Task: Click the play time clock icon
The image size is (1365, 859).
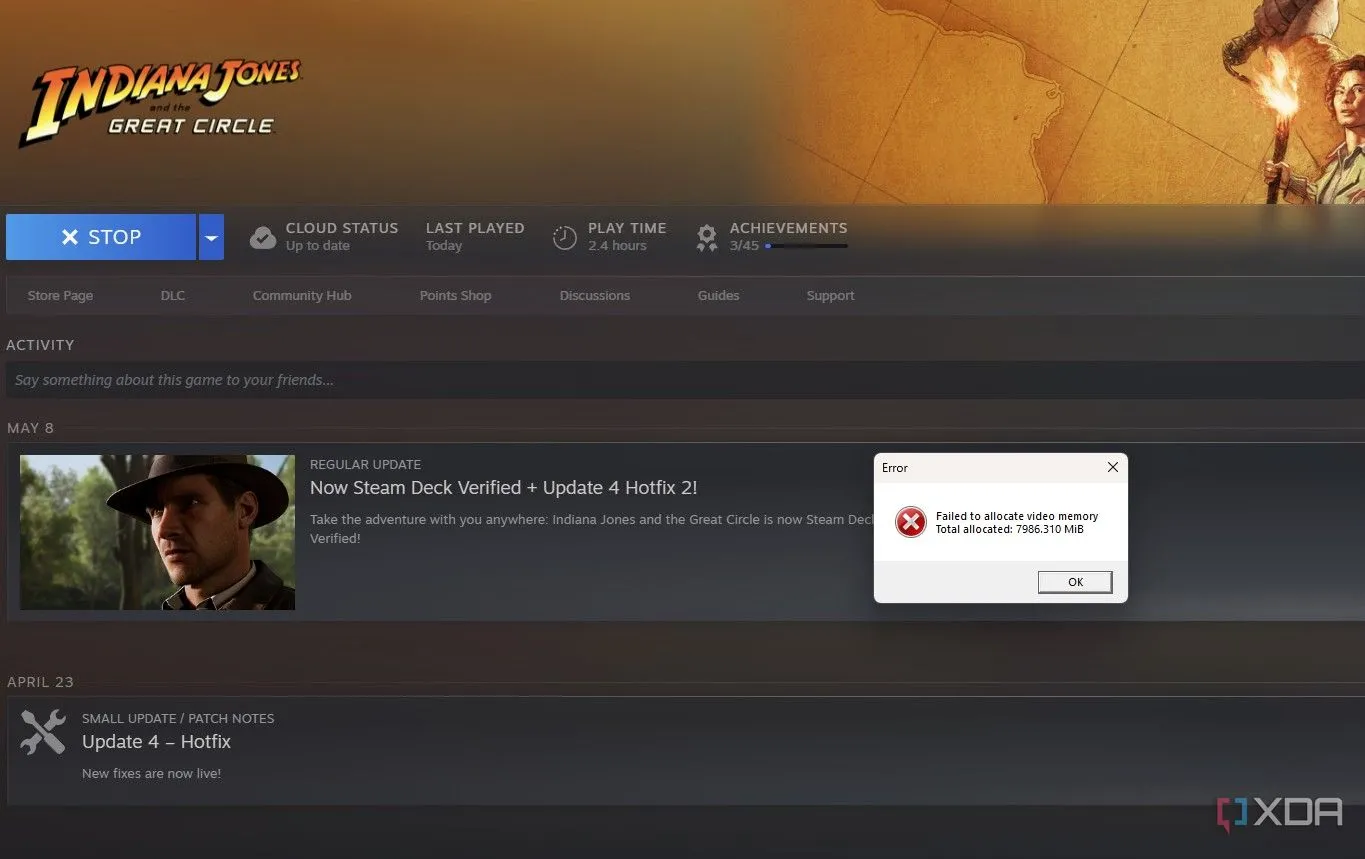Action: click(x=565, y=237)
